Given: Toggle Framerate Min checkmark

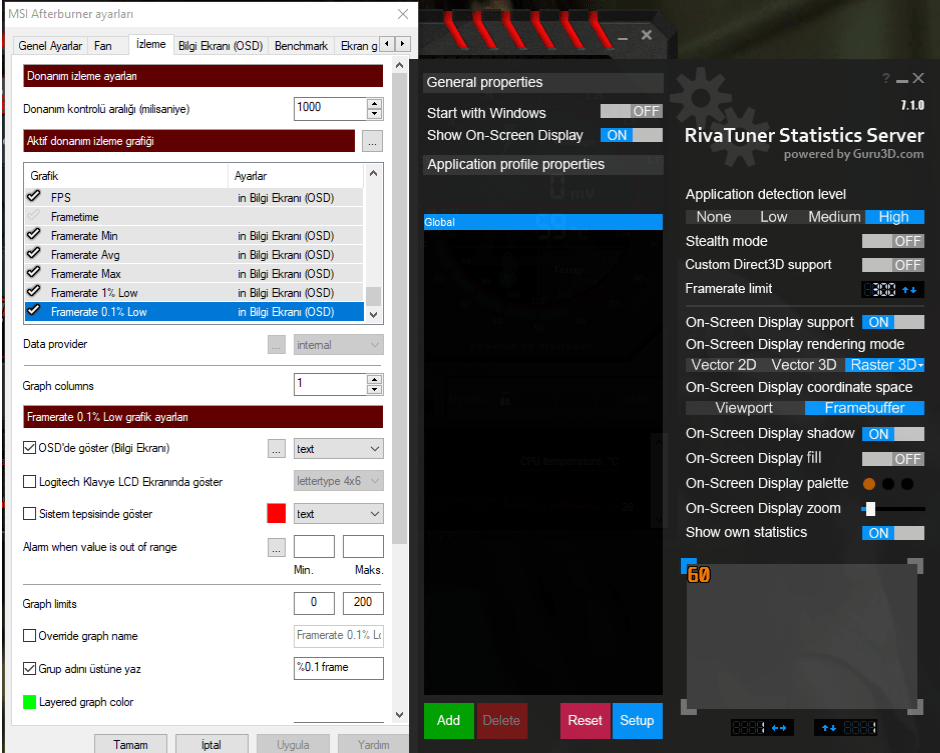Looking at the screenshot, I should coord(34,235).
